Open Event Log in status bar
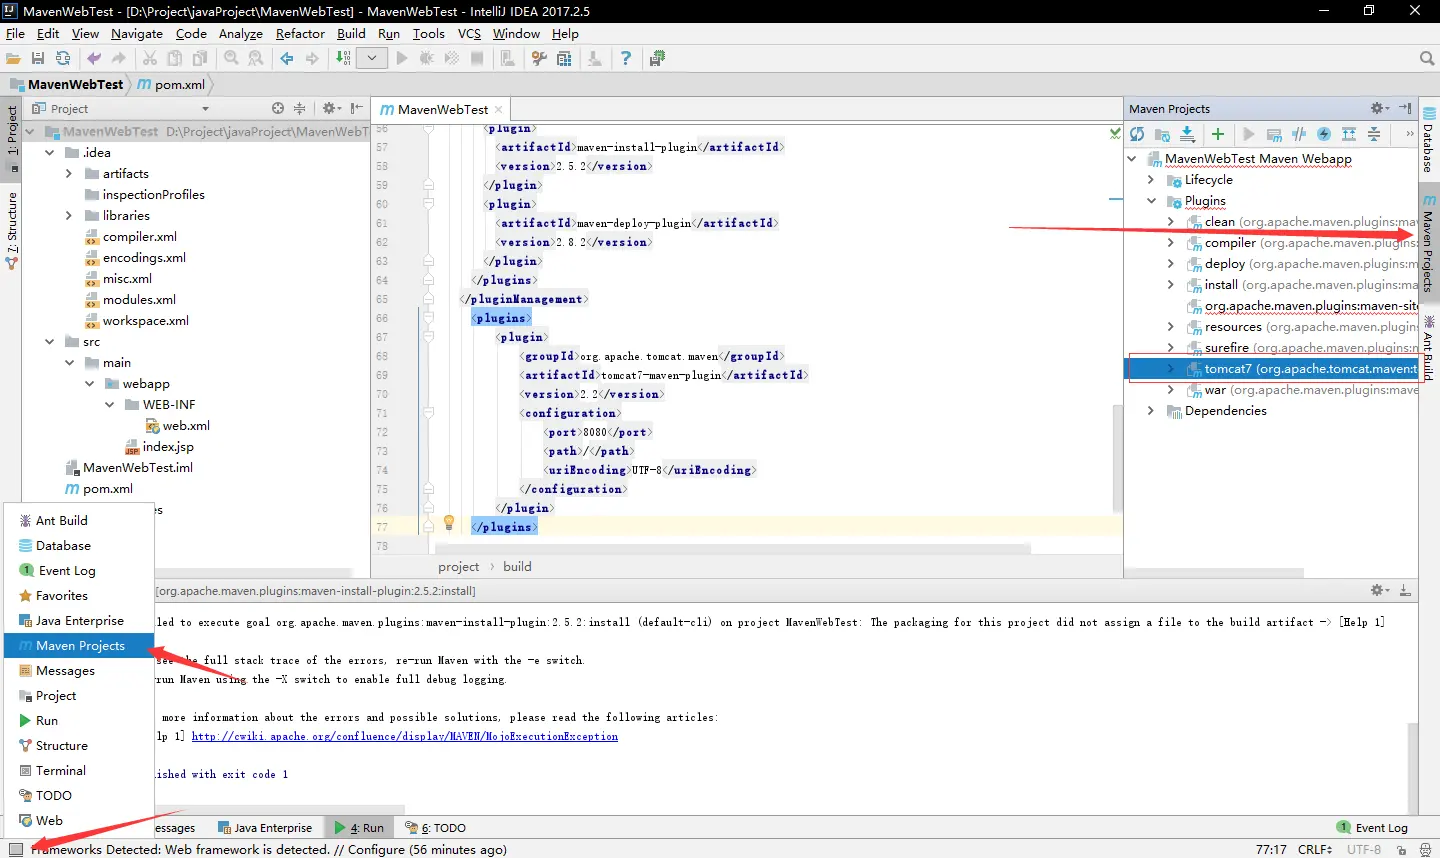The image size is (1440, 858). pos(1372,828)
